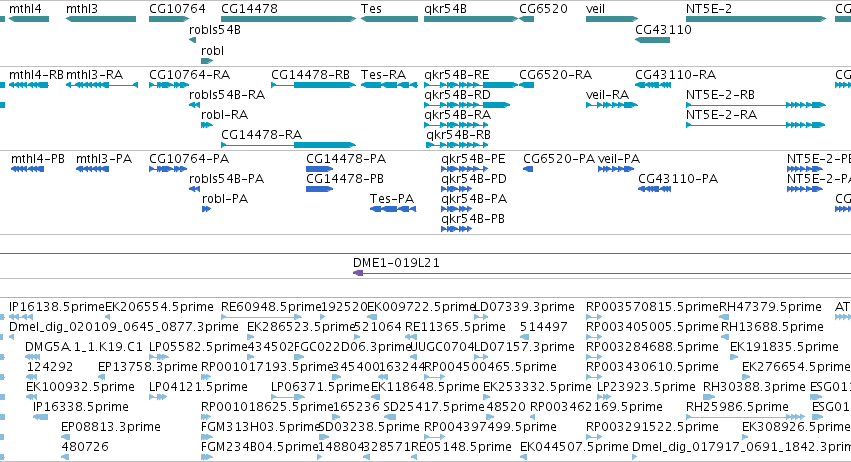The height and width of the screenshot is (462, 851).
Task: Select the qkr54B-RA transcript label
Action: click(458, 115)
